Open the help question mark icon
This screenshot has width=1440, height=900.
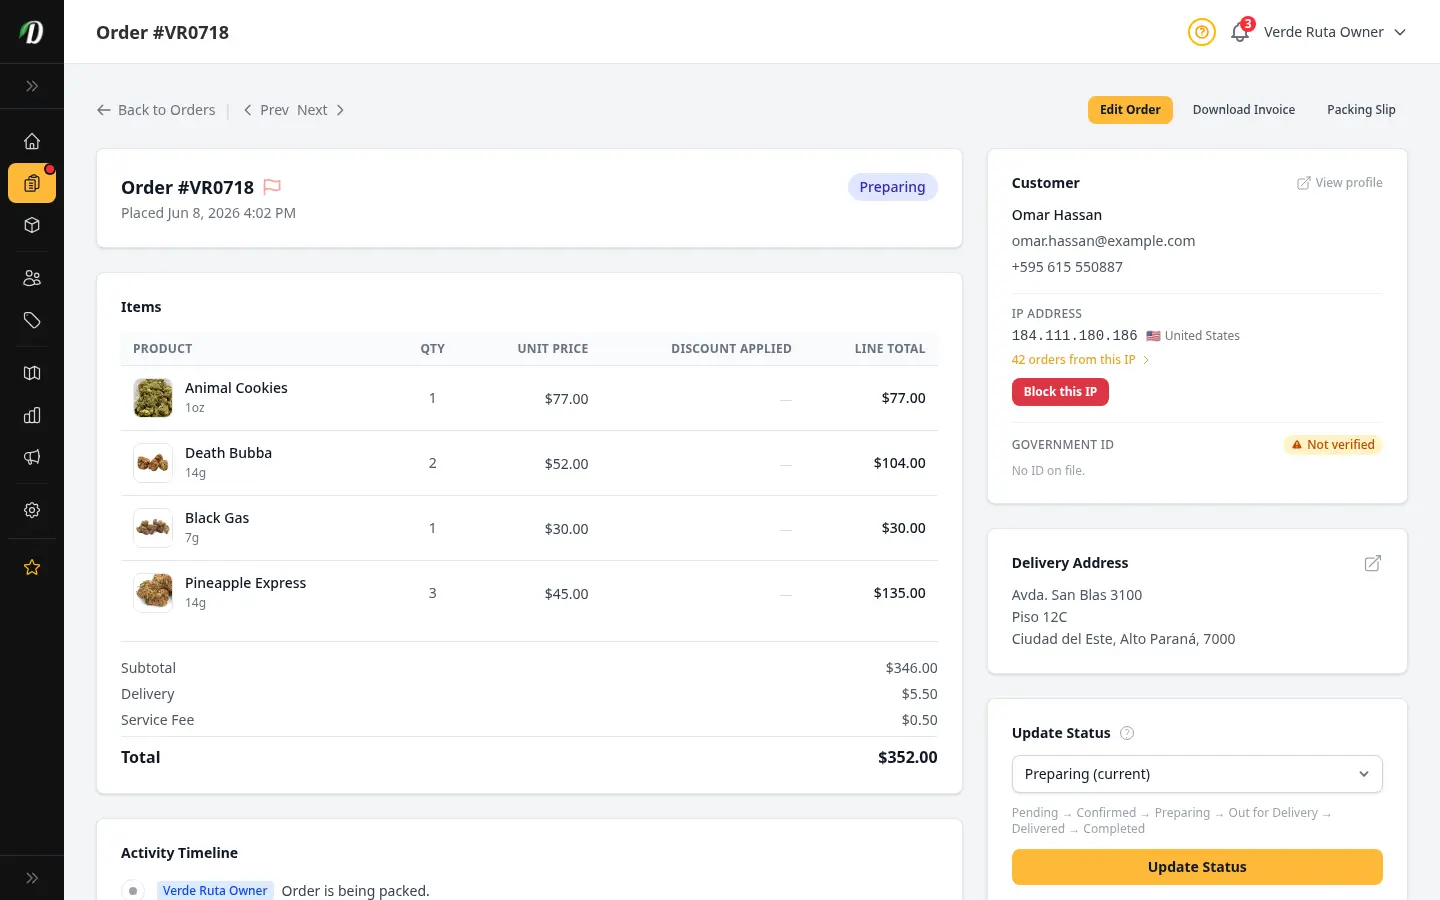[1201, 32]
